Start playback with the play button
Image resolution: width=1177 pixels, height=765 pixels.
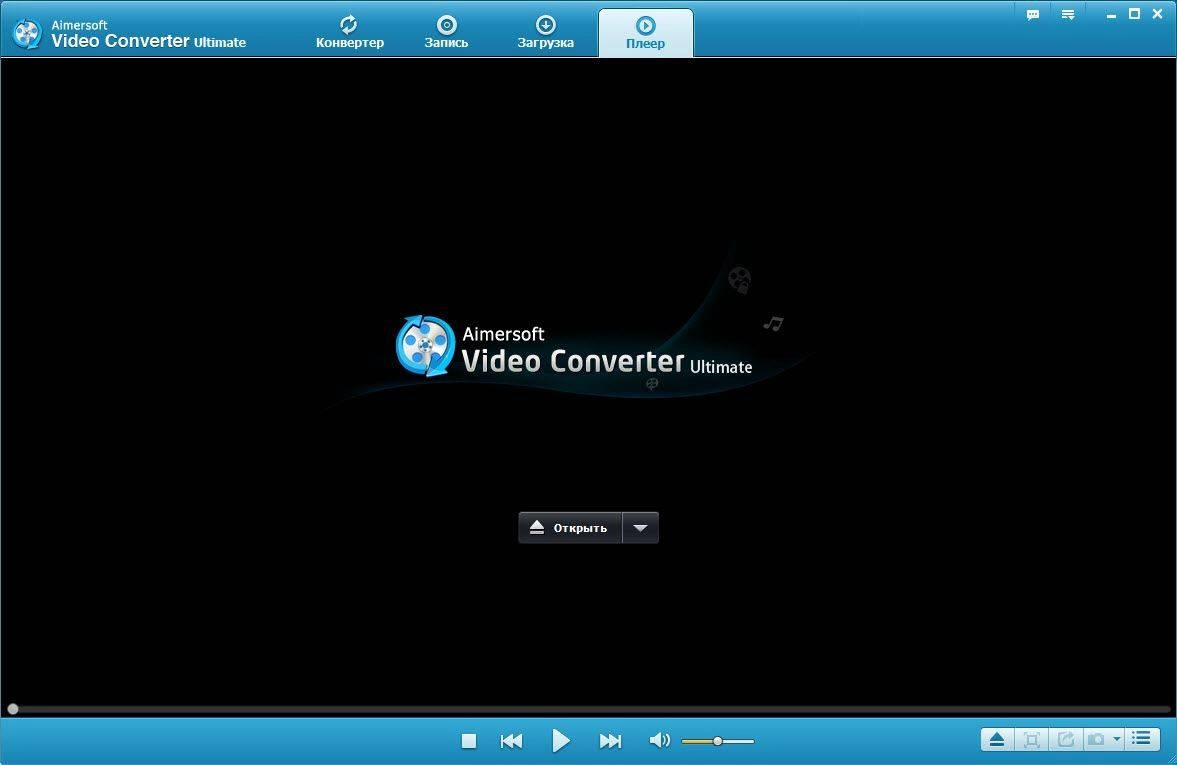pyautogui.click(x=561, y=741)
